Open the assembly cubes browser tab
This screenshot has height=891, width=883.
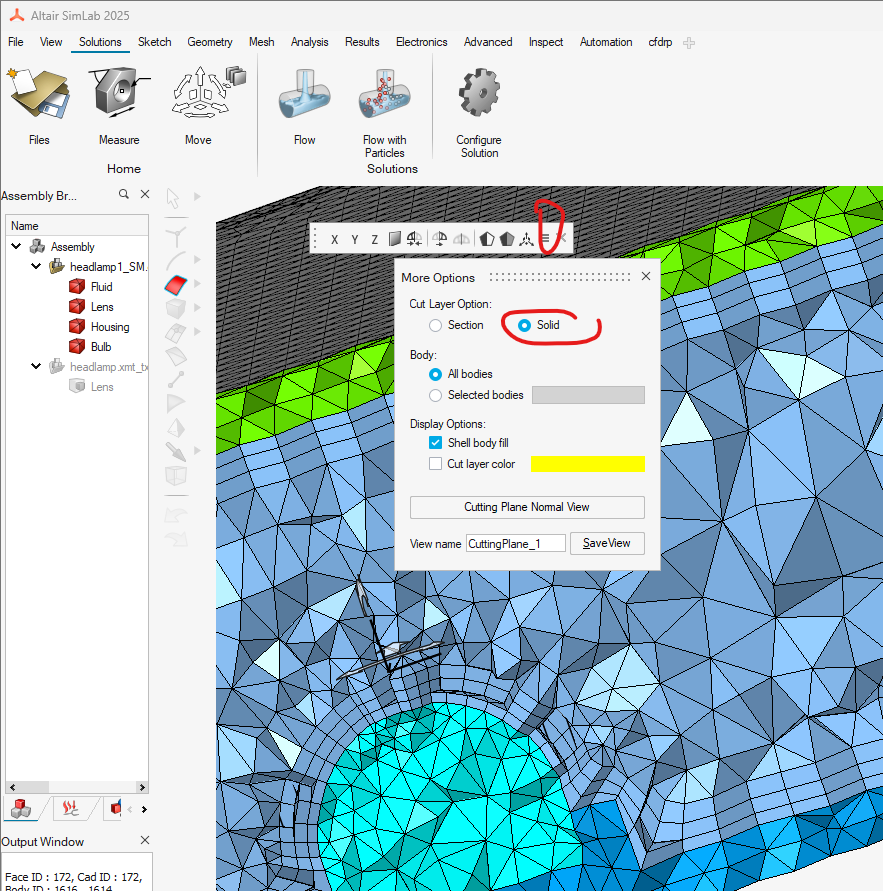point(21,808)
